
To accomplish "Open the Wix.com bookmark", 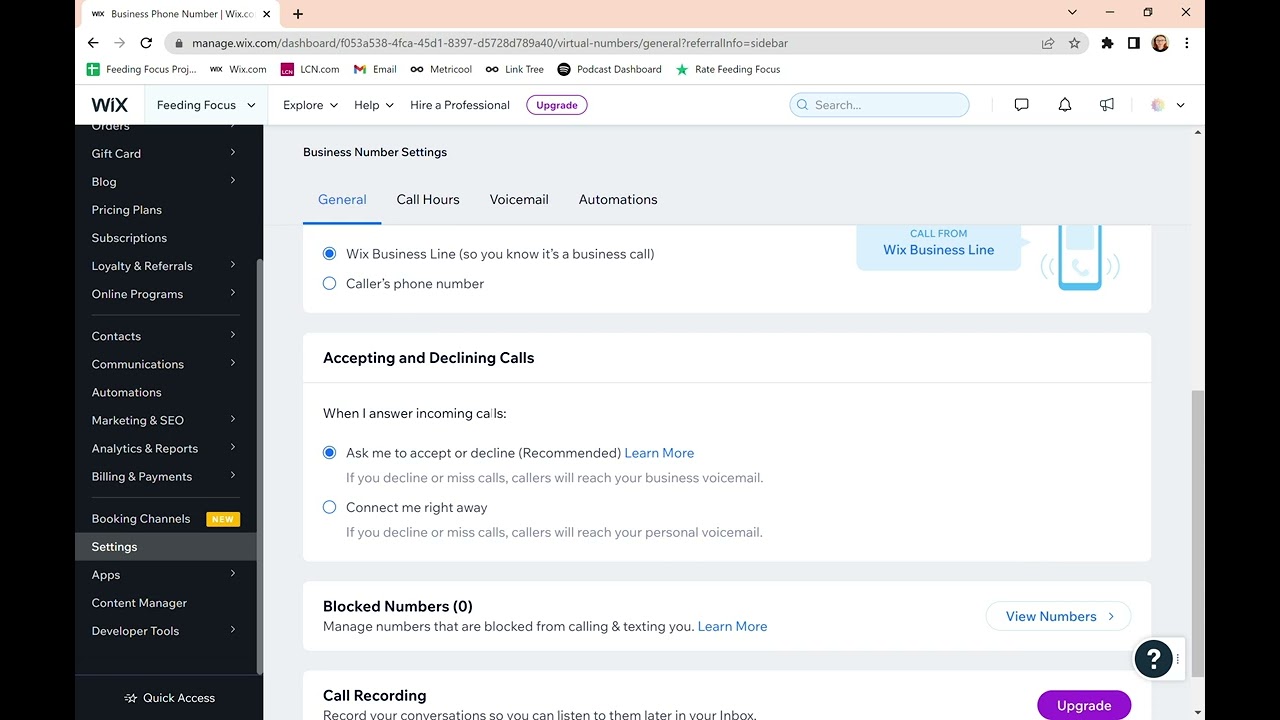I will [238, 69].
